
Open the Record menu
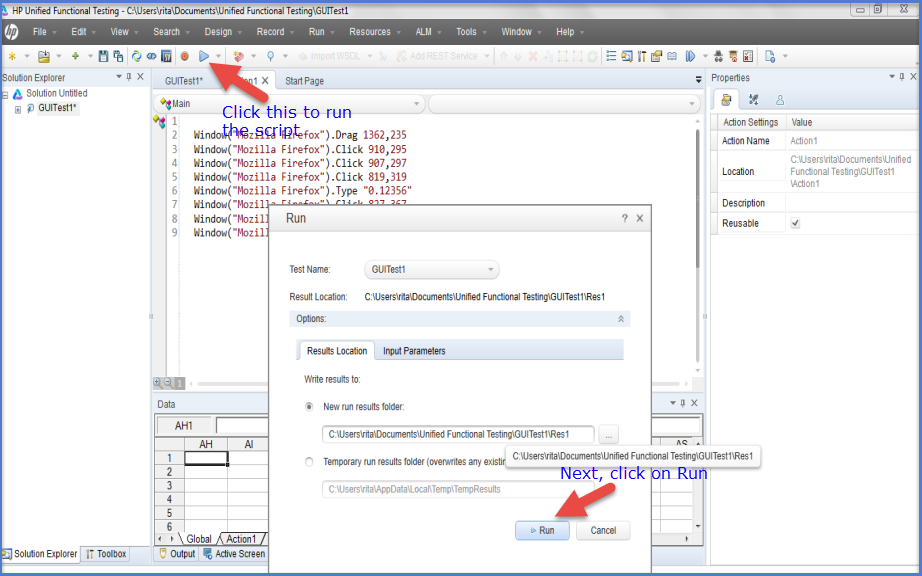coord(270,32)
